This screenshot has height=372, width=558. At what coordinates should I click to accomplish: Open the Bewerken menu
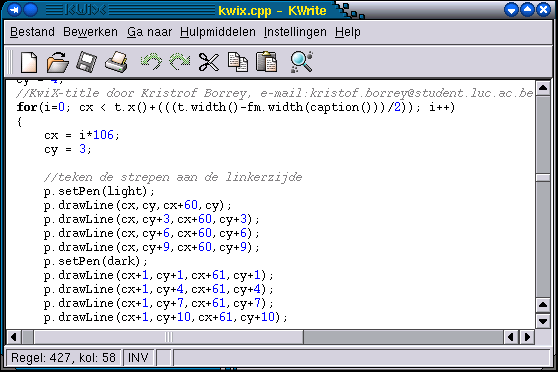[x=90, y=32]
